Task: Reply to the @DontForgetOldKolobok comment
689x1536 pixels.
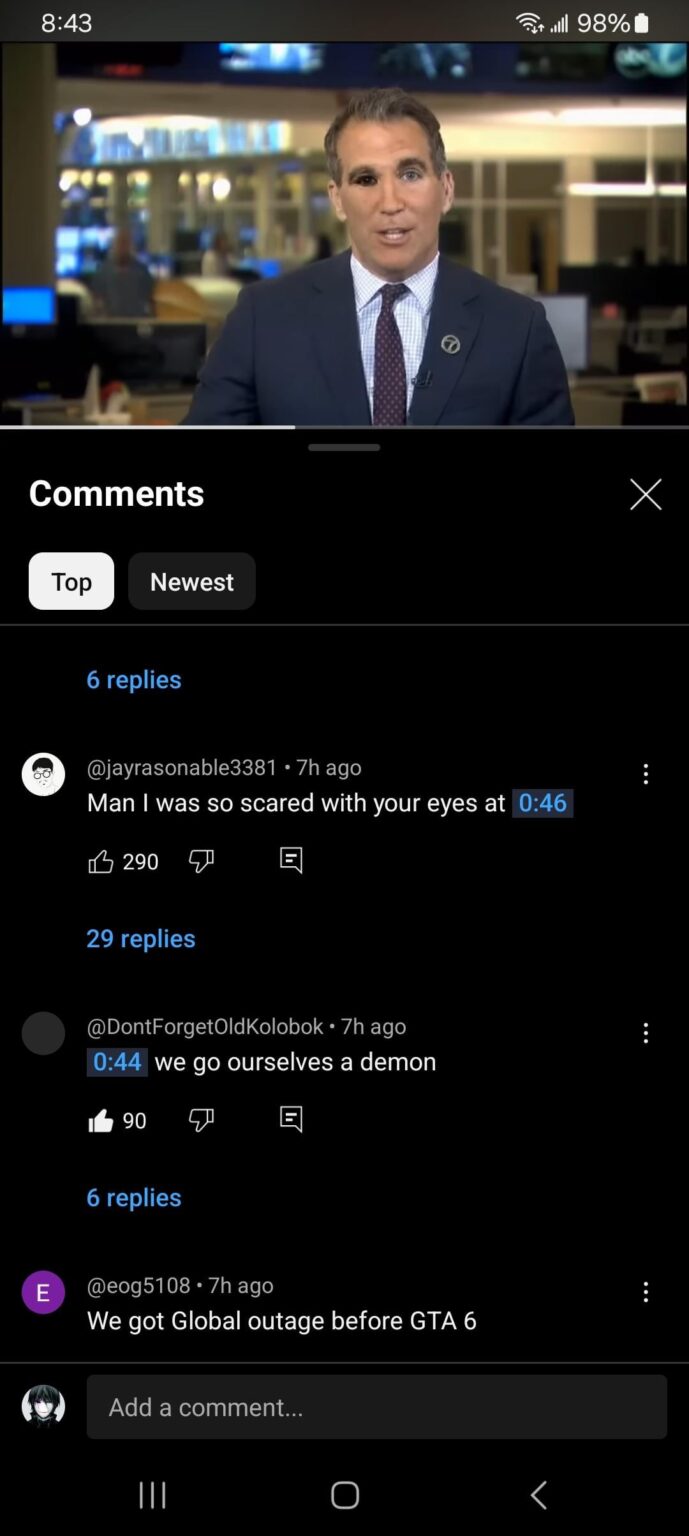Action: point(291,1119)
